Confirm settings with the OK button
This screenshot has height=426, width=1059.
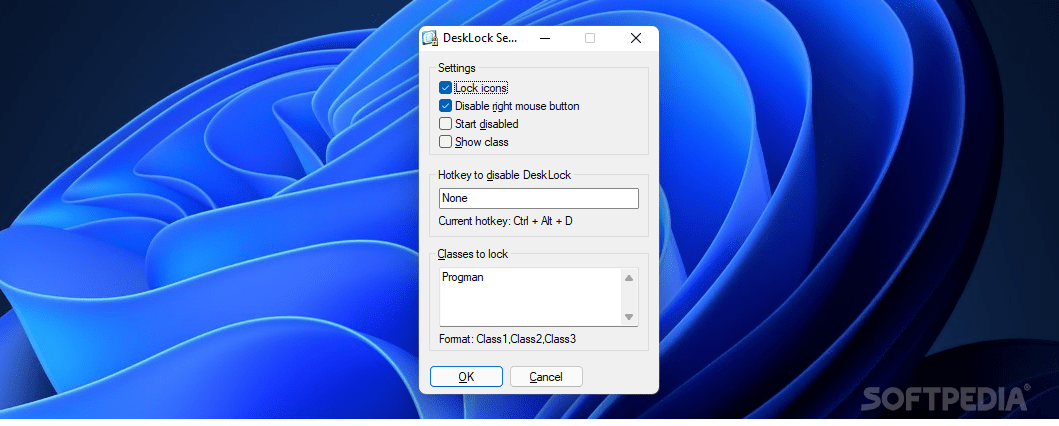(x=466, y=377)
